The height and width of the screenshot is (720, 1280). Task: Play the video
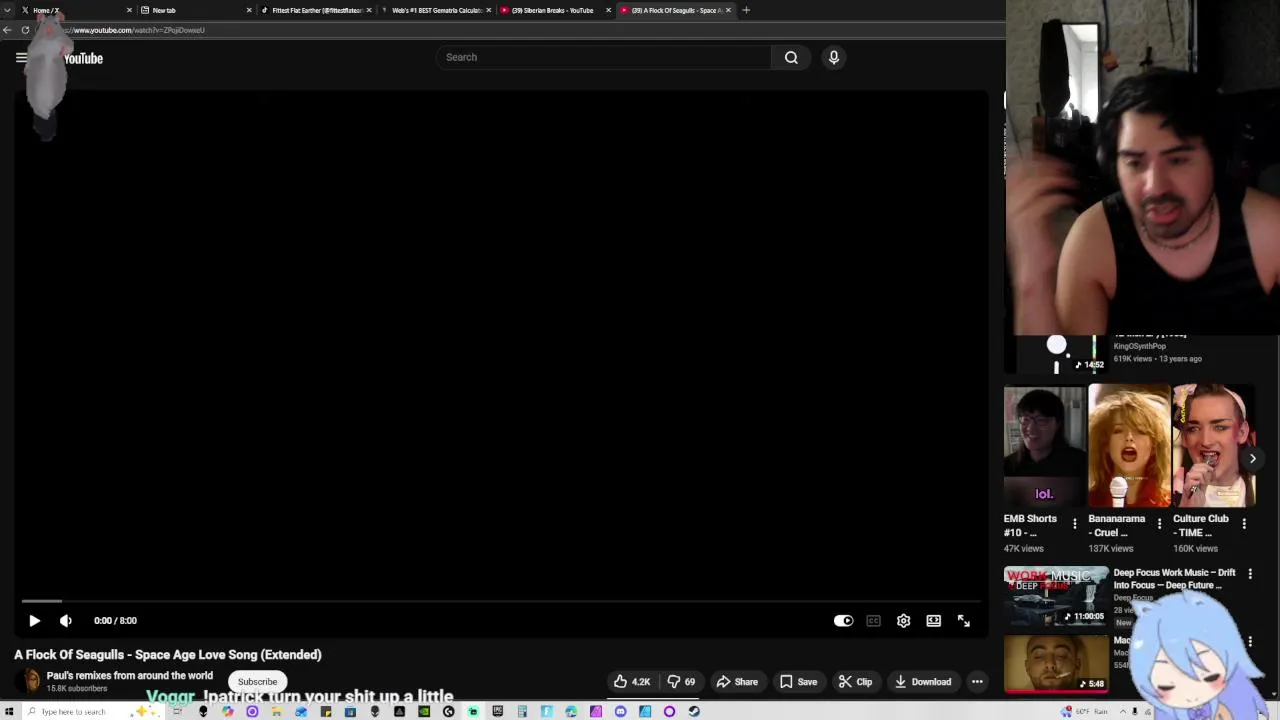click(34, 620)
